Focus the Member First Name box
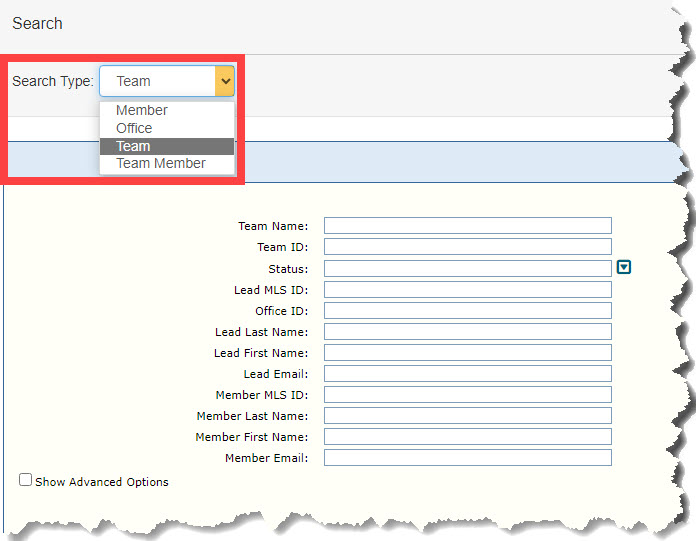Screen dimensions: 696x541 pyautogui.click(x=468, y=437)
